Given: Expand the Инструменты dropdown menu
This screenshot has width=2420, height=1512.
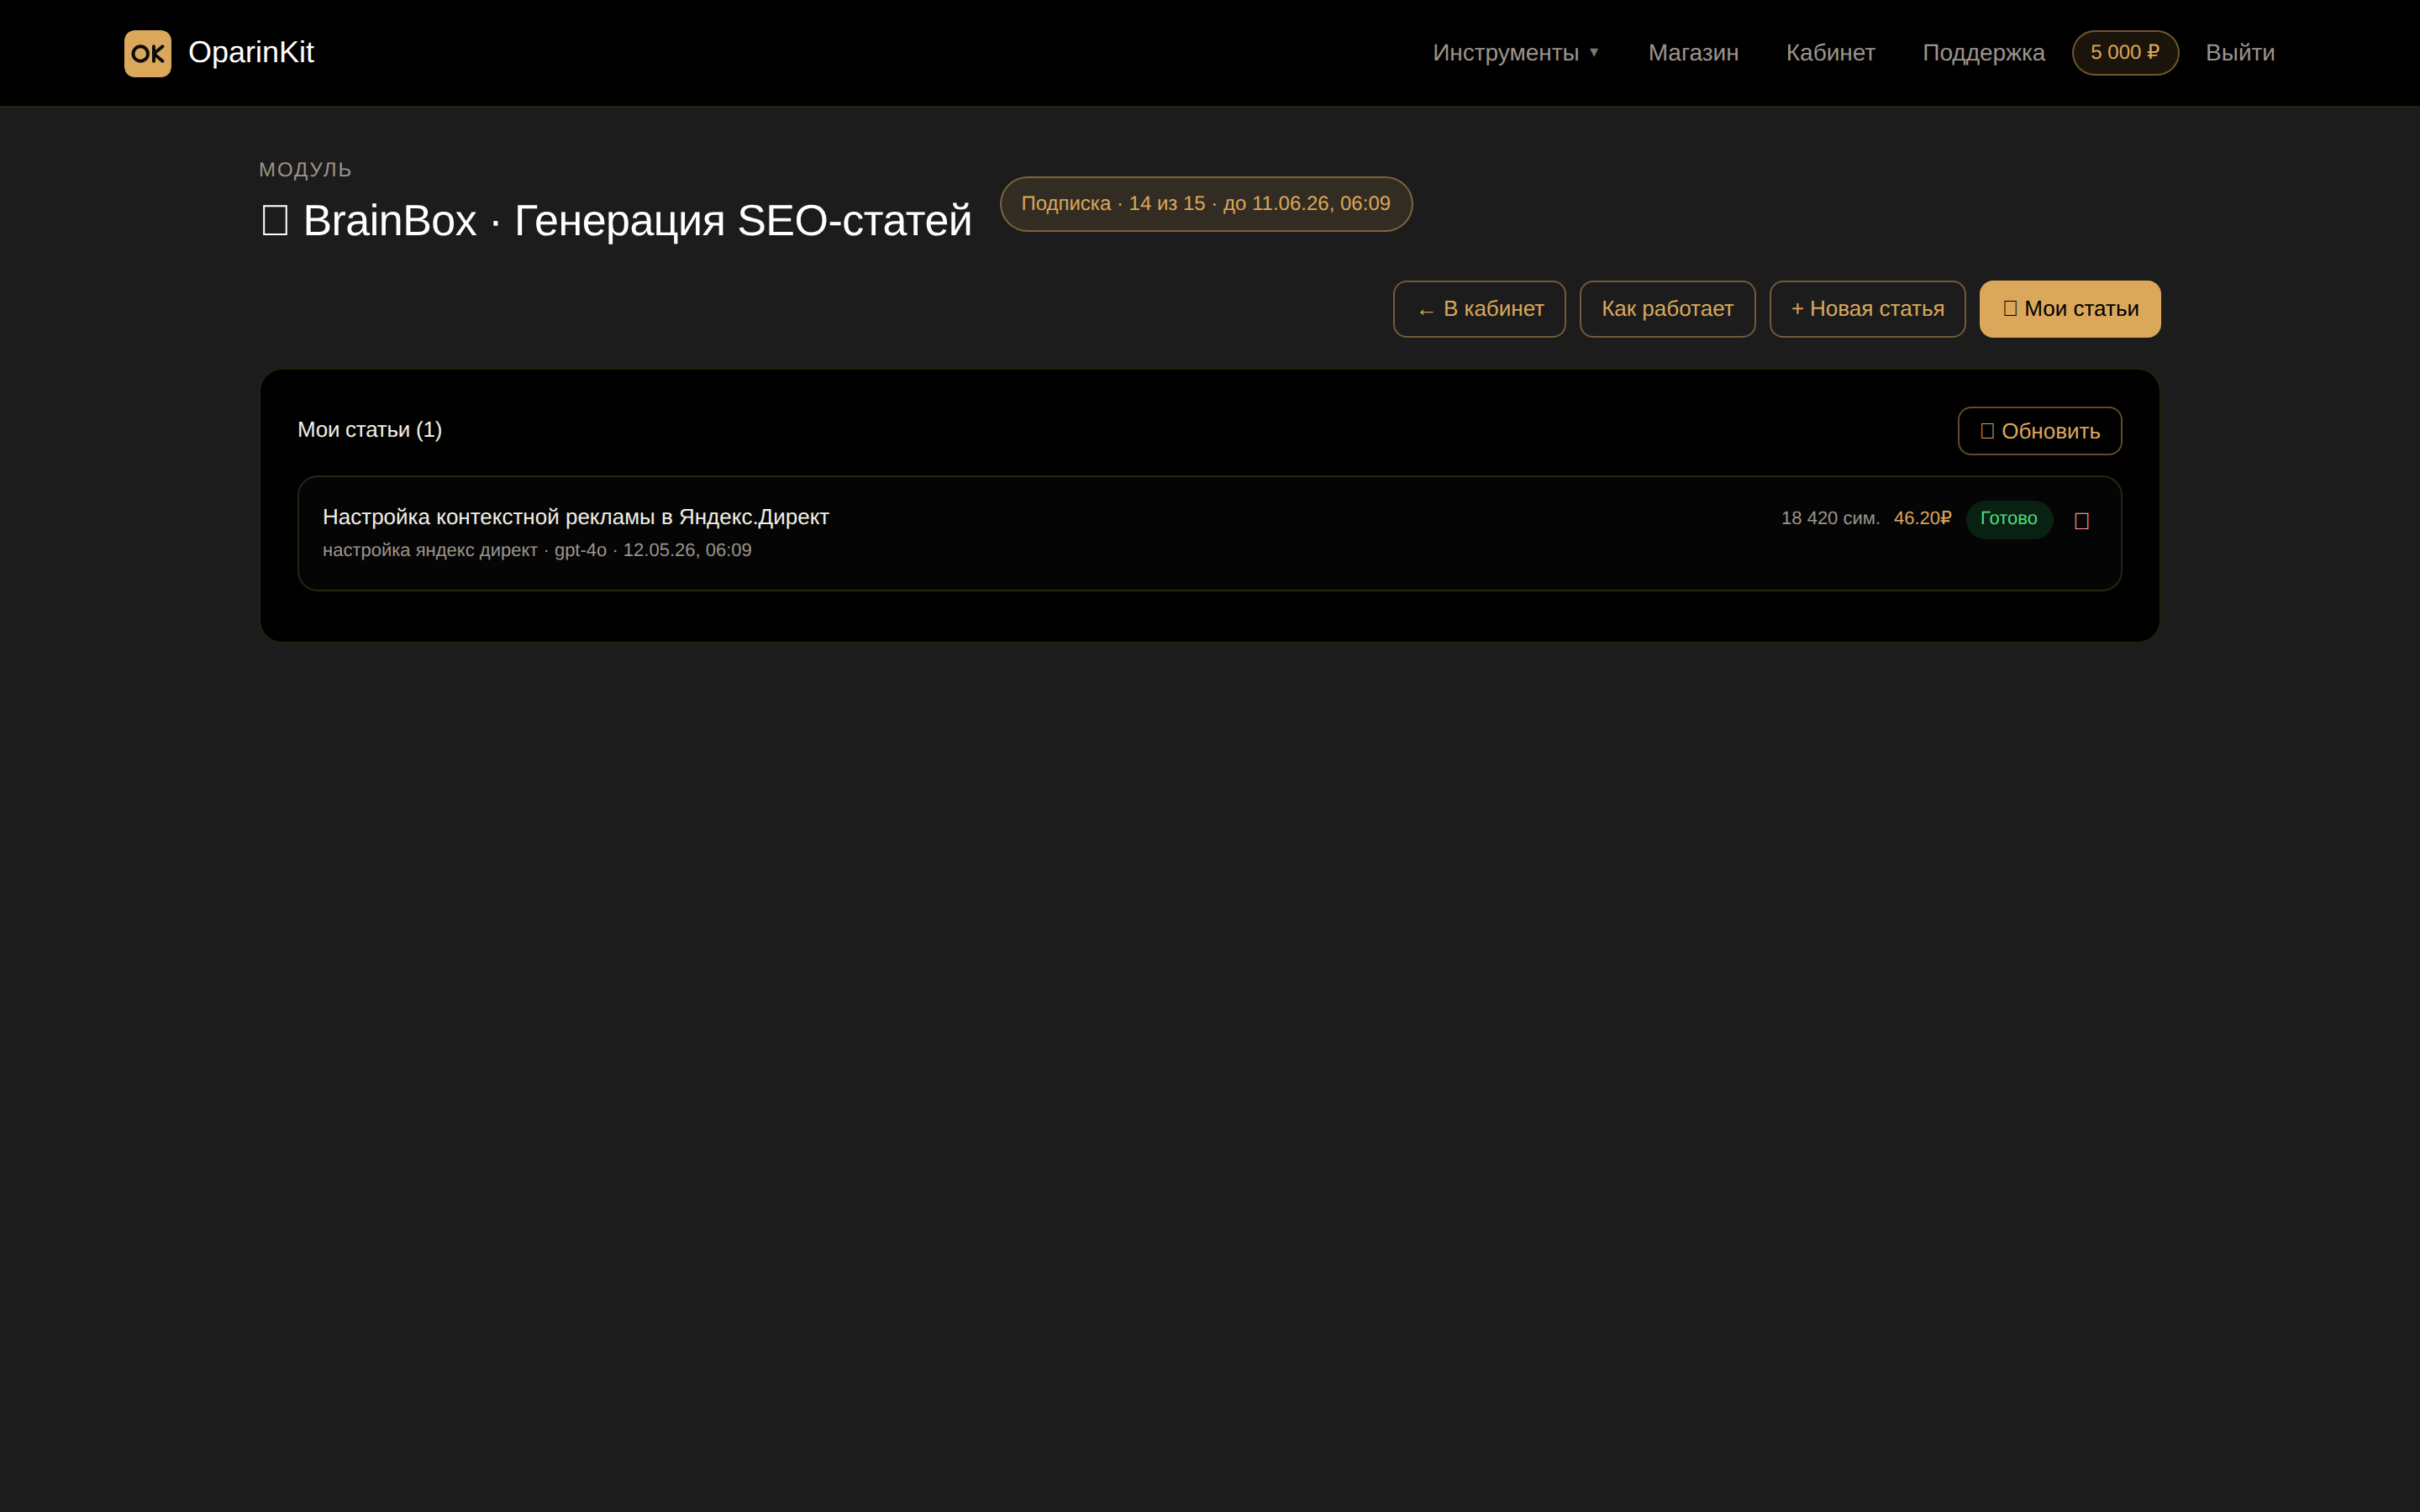Looking at the screenshot, I should (1515, 53).
